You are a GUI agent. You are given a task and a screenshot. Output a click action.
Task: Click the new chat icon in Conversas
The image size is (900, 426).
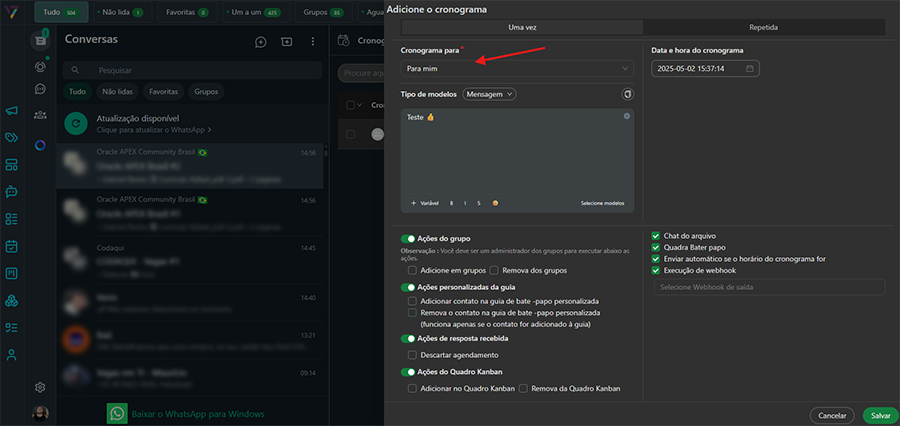point(261,42)
